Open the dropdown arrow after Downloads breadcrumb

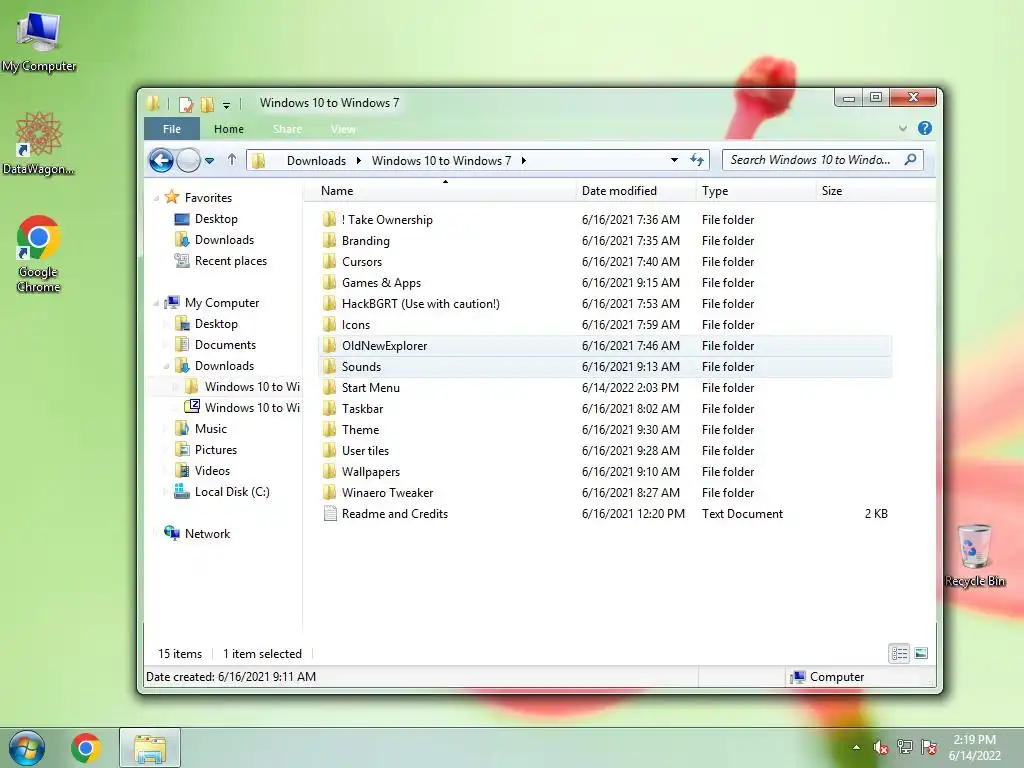point(359,161)
